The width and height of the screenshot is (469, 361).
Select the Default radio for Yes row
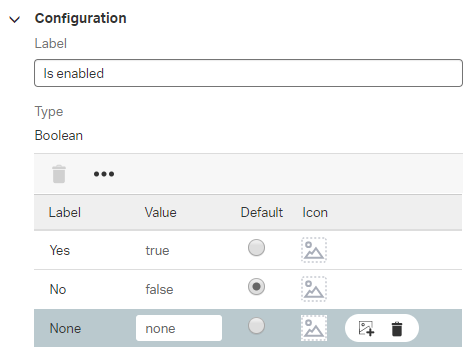tap(256, 248)
